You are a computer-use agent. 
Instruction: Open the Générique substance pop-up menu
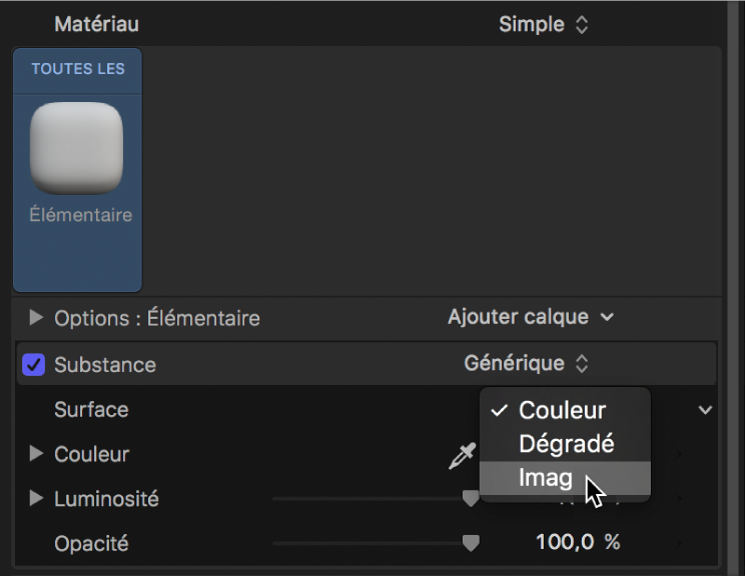[x=527, y=364]
